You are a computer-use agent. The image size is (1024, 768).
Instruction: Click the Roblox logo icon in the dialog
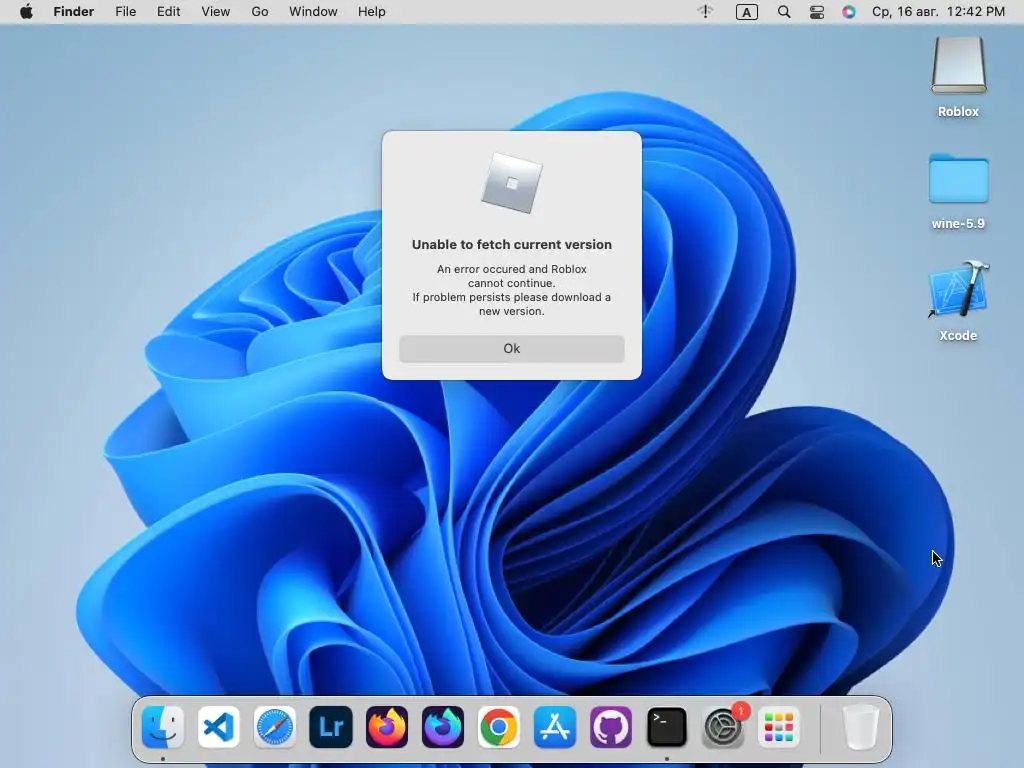(512, 184)
